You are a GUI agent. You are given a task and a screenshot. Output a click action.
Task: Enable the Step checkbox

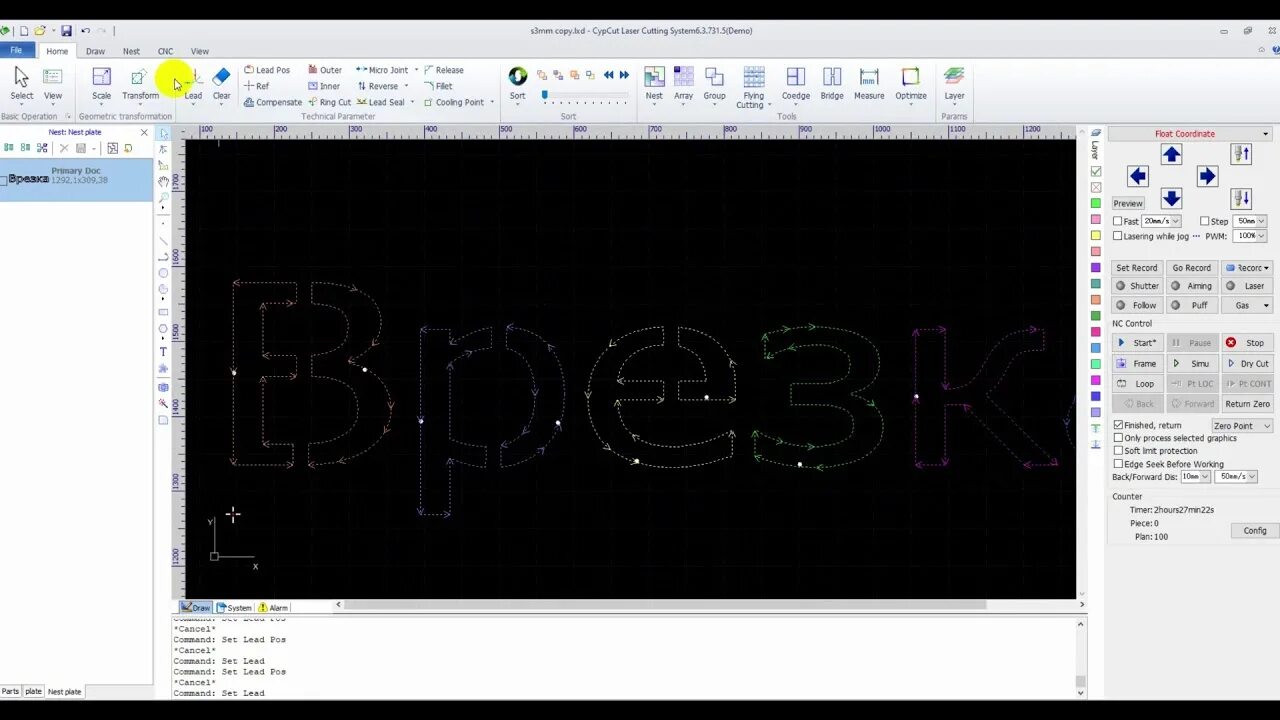point(1205,221)
